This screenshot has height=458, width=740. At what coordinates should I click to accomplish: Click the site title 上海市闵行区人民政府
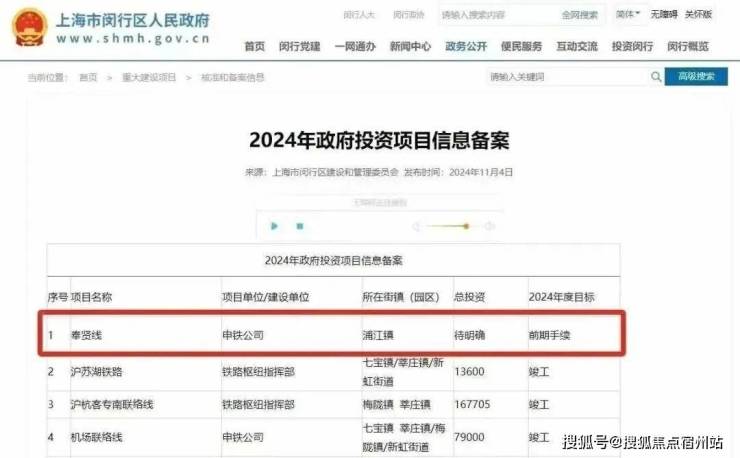133,20
